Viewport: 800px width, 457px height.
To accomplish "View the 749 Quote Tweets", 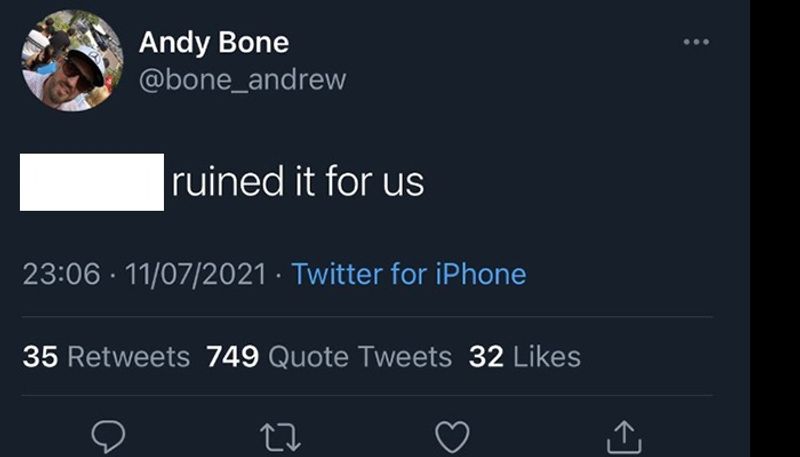I will coord(329,356).
